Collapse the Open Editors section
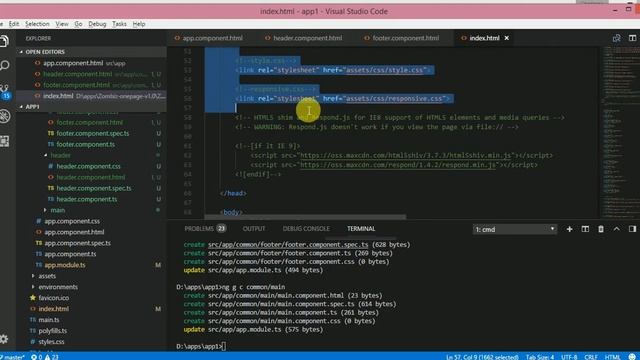 click(45, 52)
